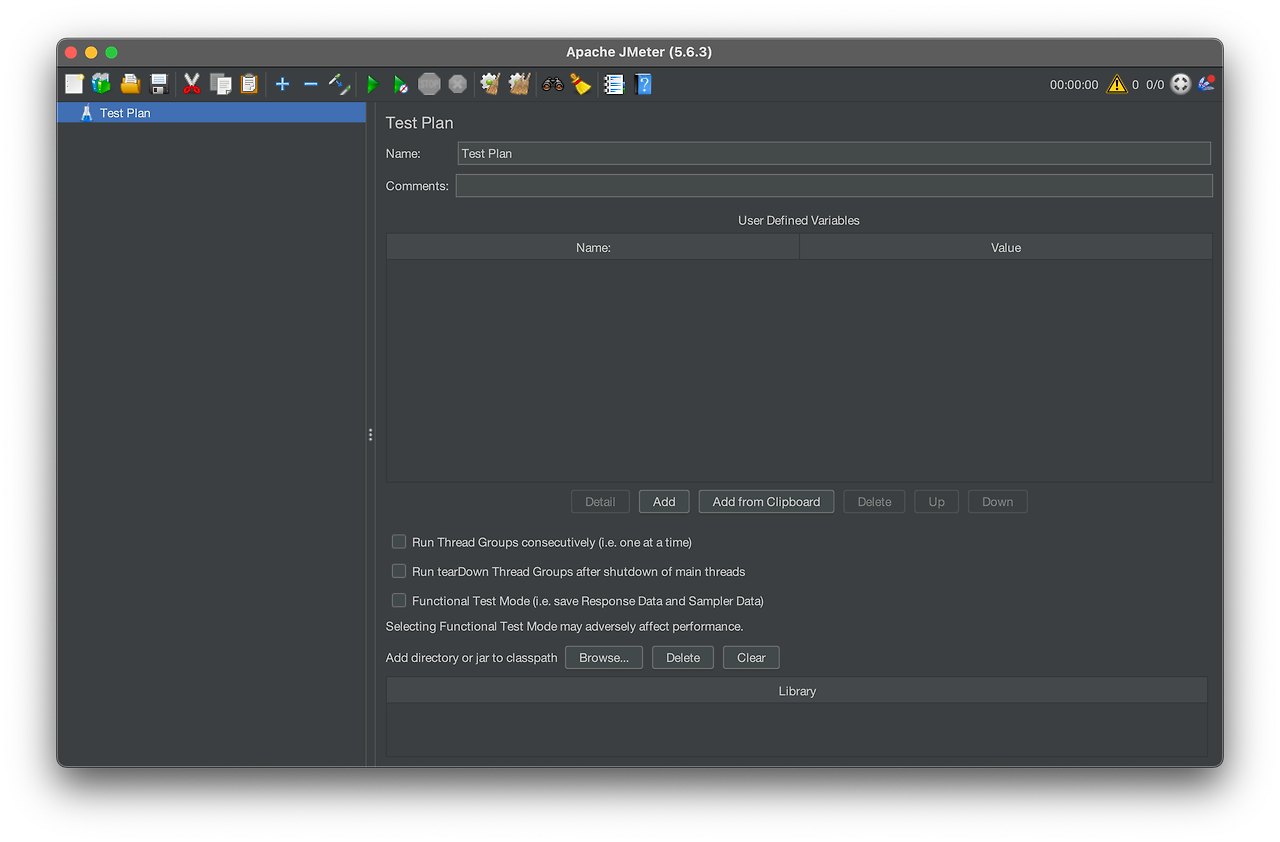The height and width of the screenshot is (842, 1280).
Task: Open the Templates icon in toolbar
Action: [x=102, y=84]
